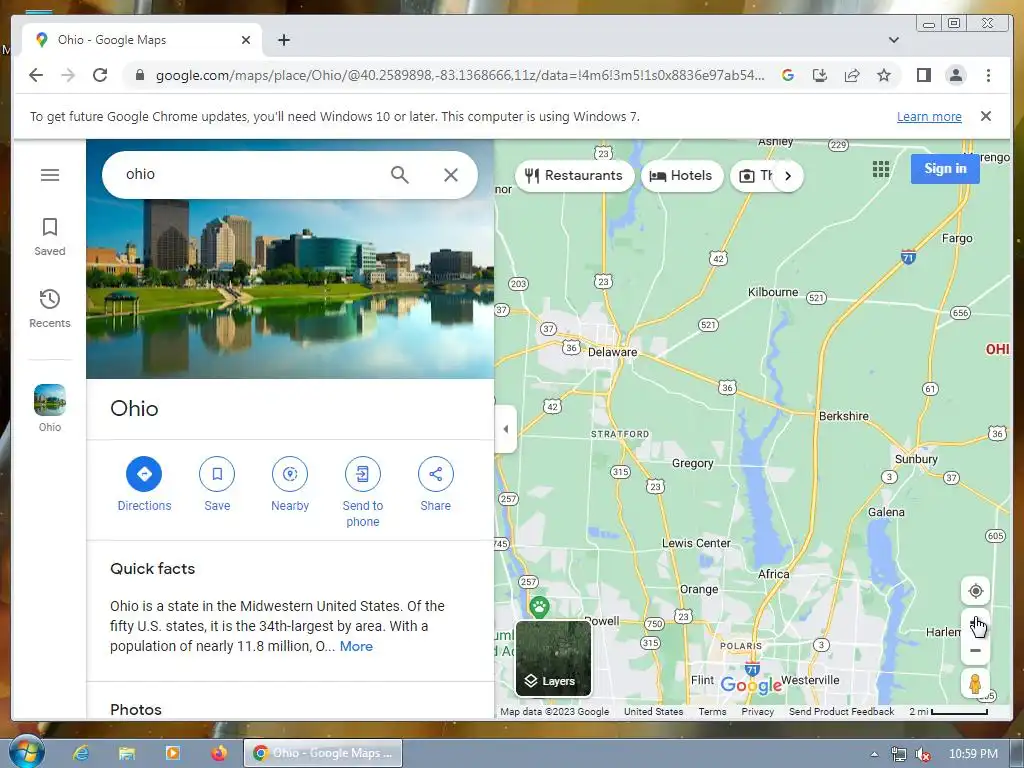
Task: Click Send Product Feedback link
Action: (841, 711)
